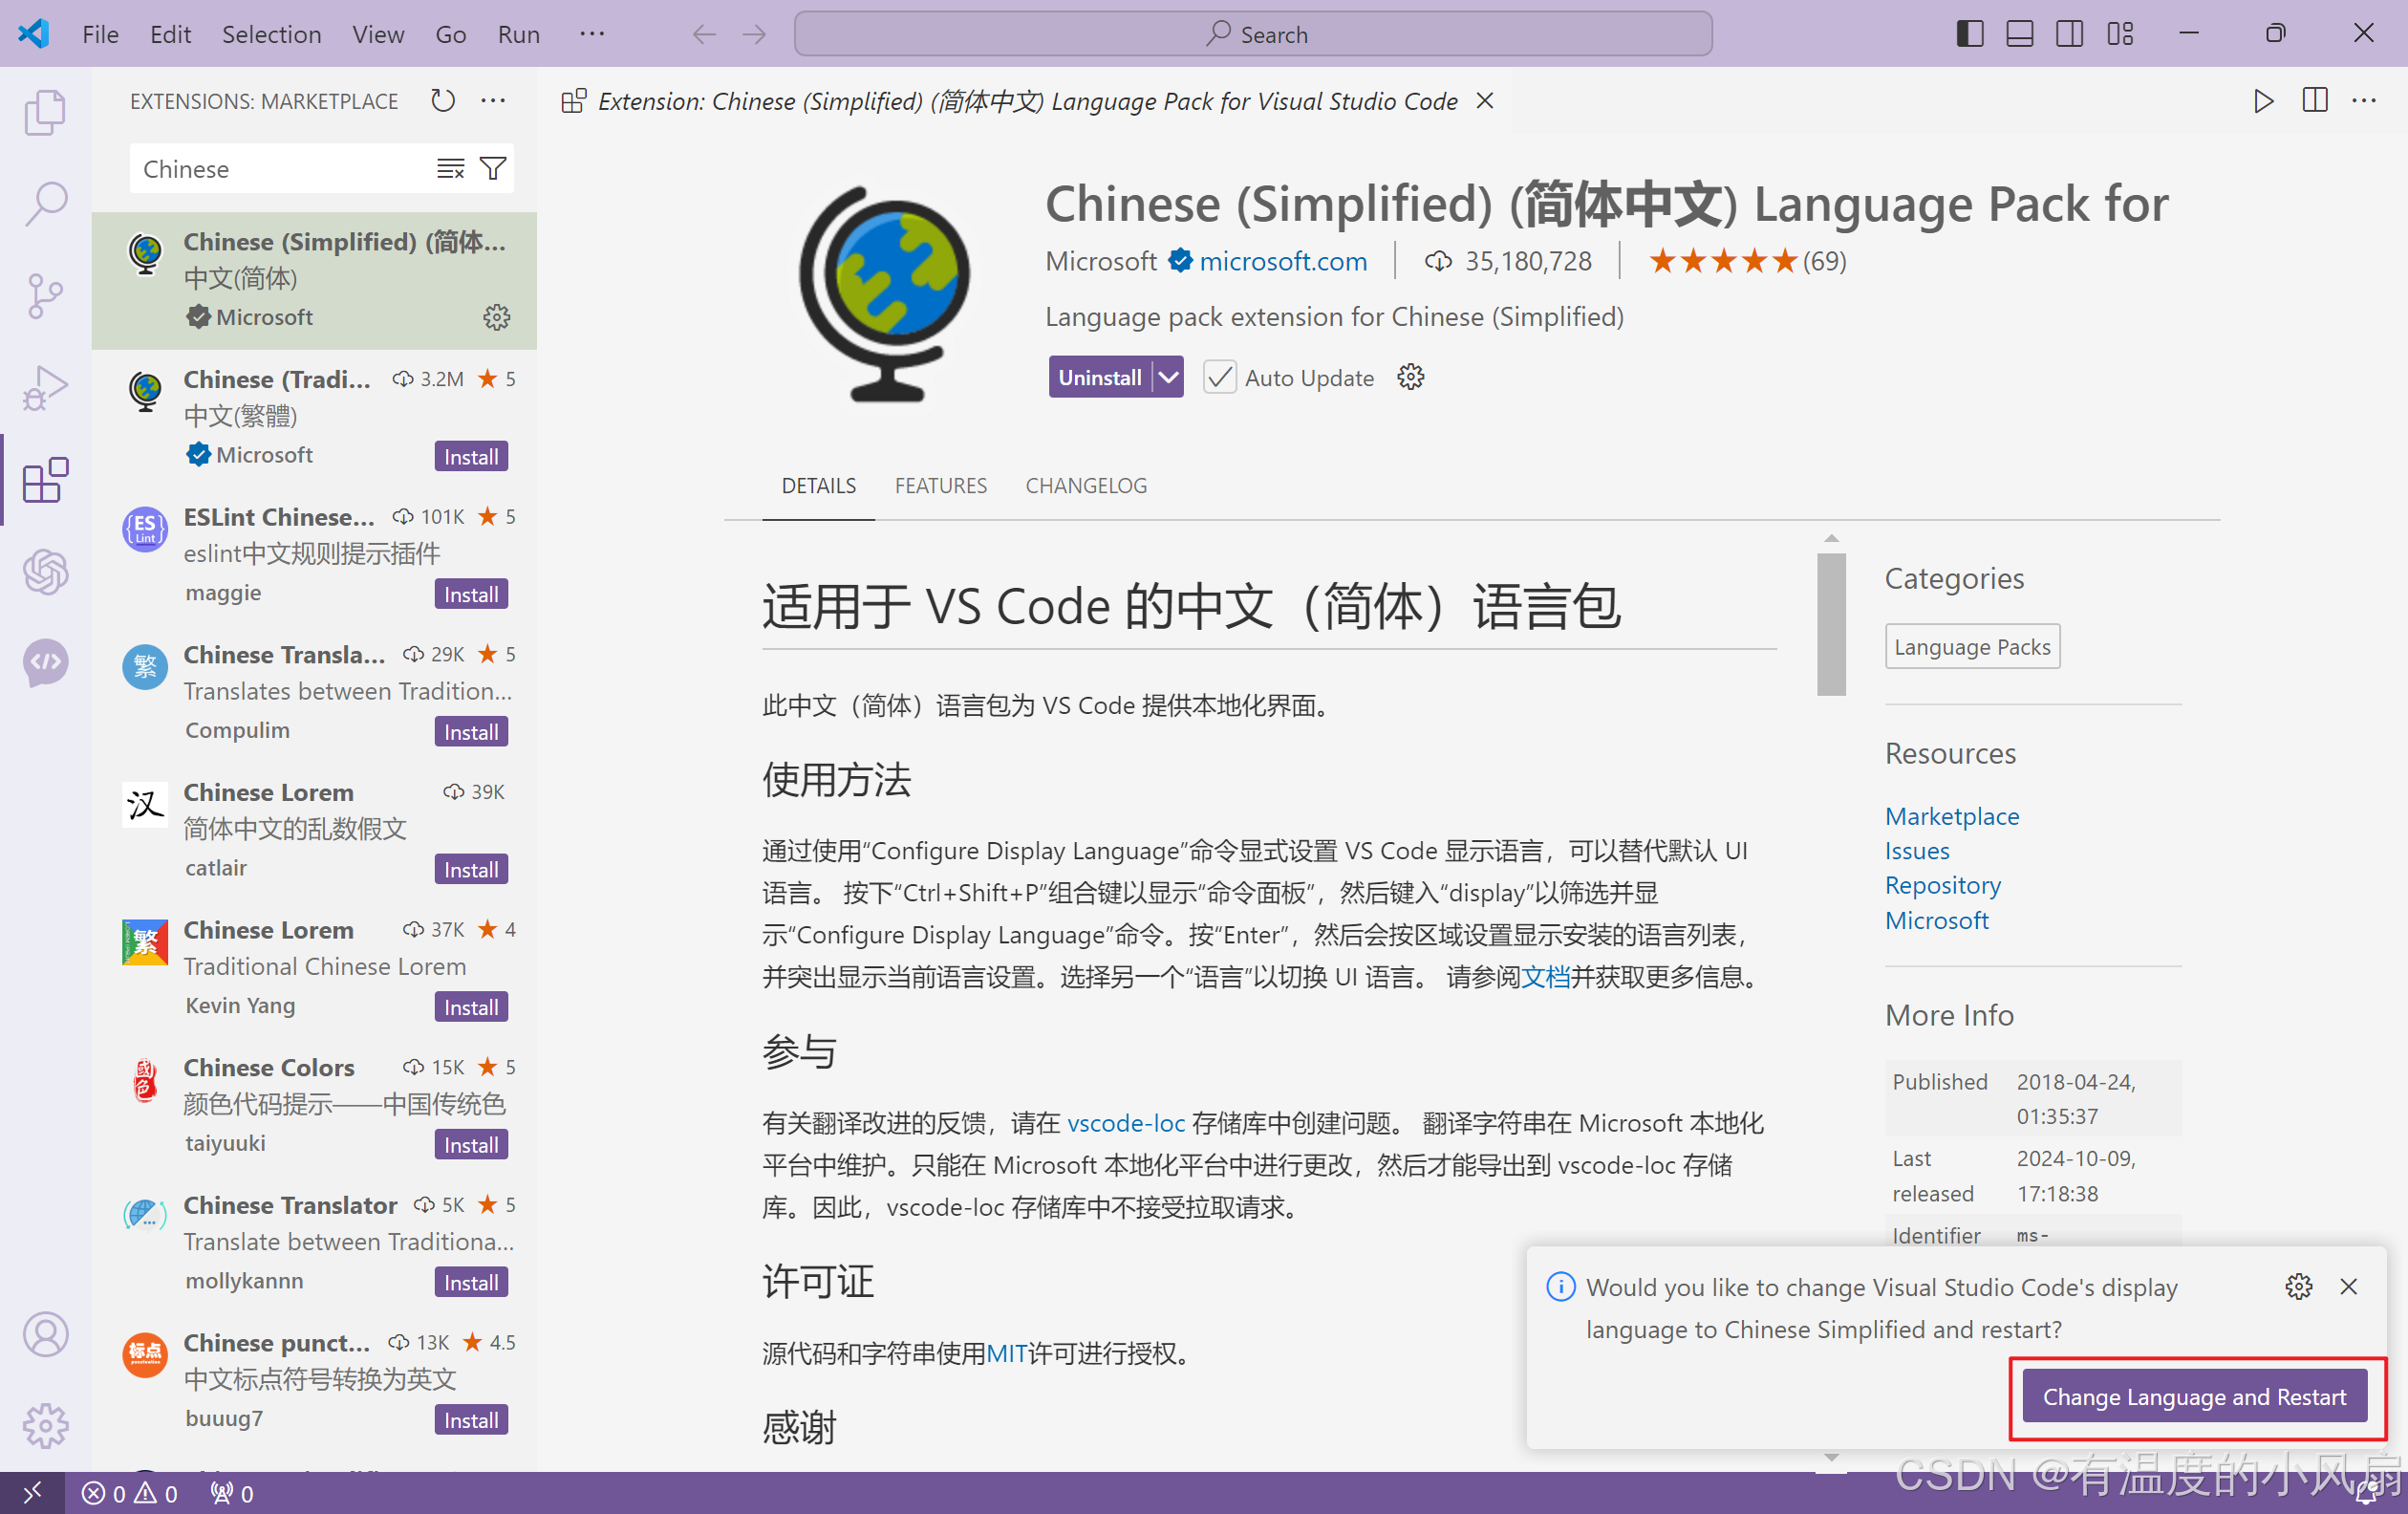The width and height of the screenshot is (2408, 1514).
Task: Expand the hidden menu bar items ellipsis
Action: 592,34
